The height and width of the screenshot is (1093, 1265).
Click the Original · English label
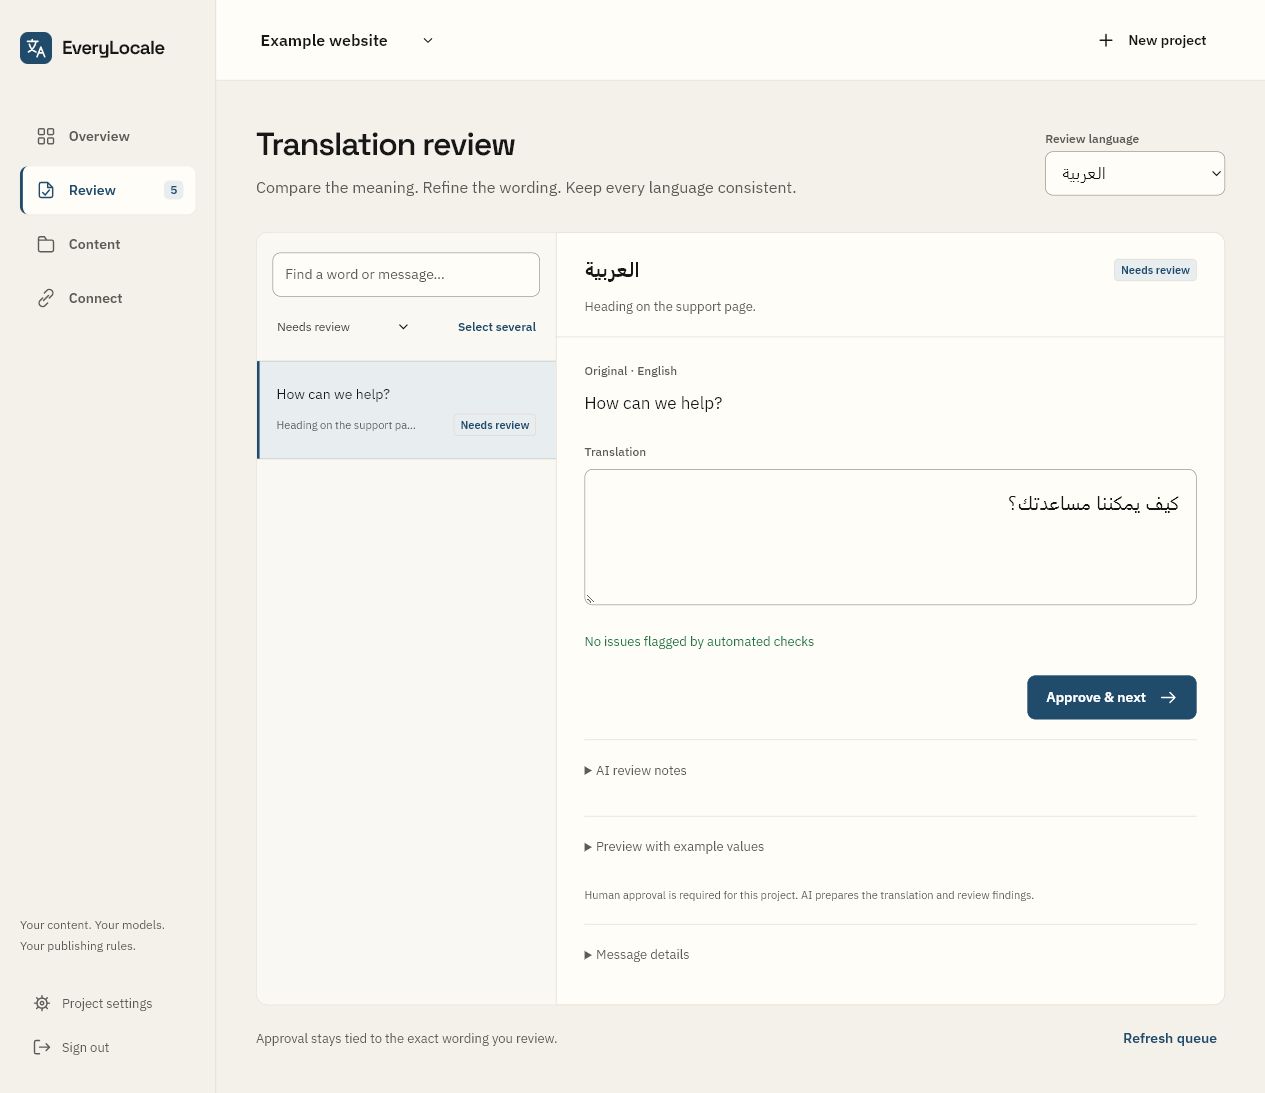(x=630, y=371)
